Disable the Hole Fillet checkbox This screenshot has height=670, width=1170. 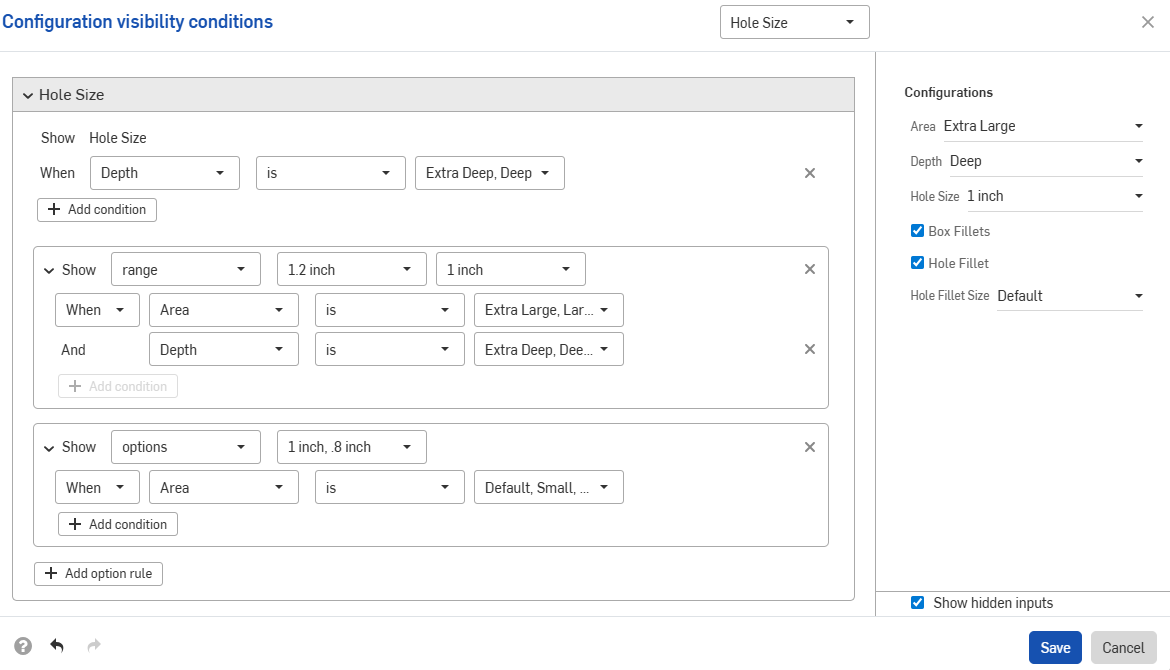pyautogui.click(x=917, y=262)
